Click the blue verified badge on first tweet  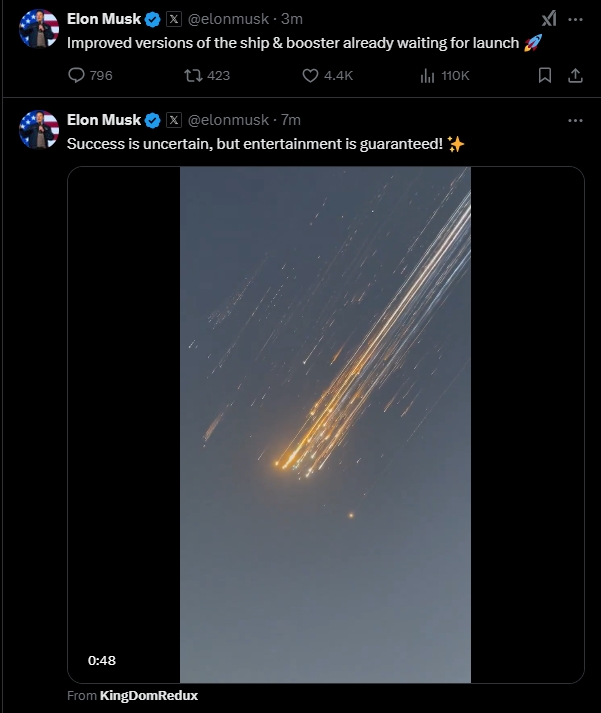(x=153, y=19)
